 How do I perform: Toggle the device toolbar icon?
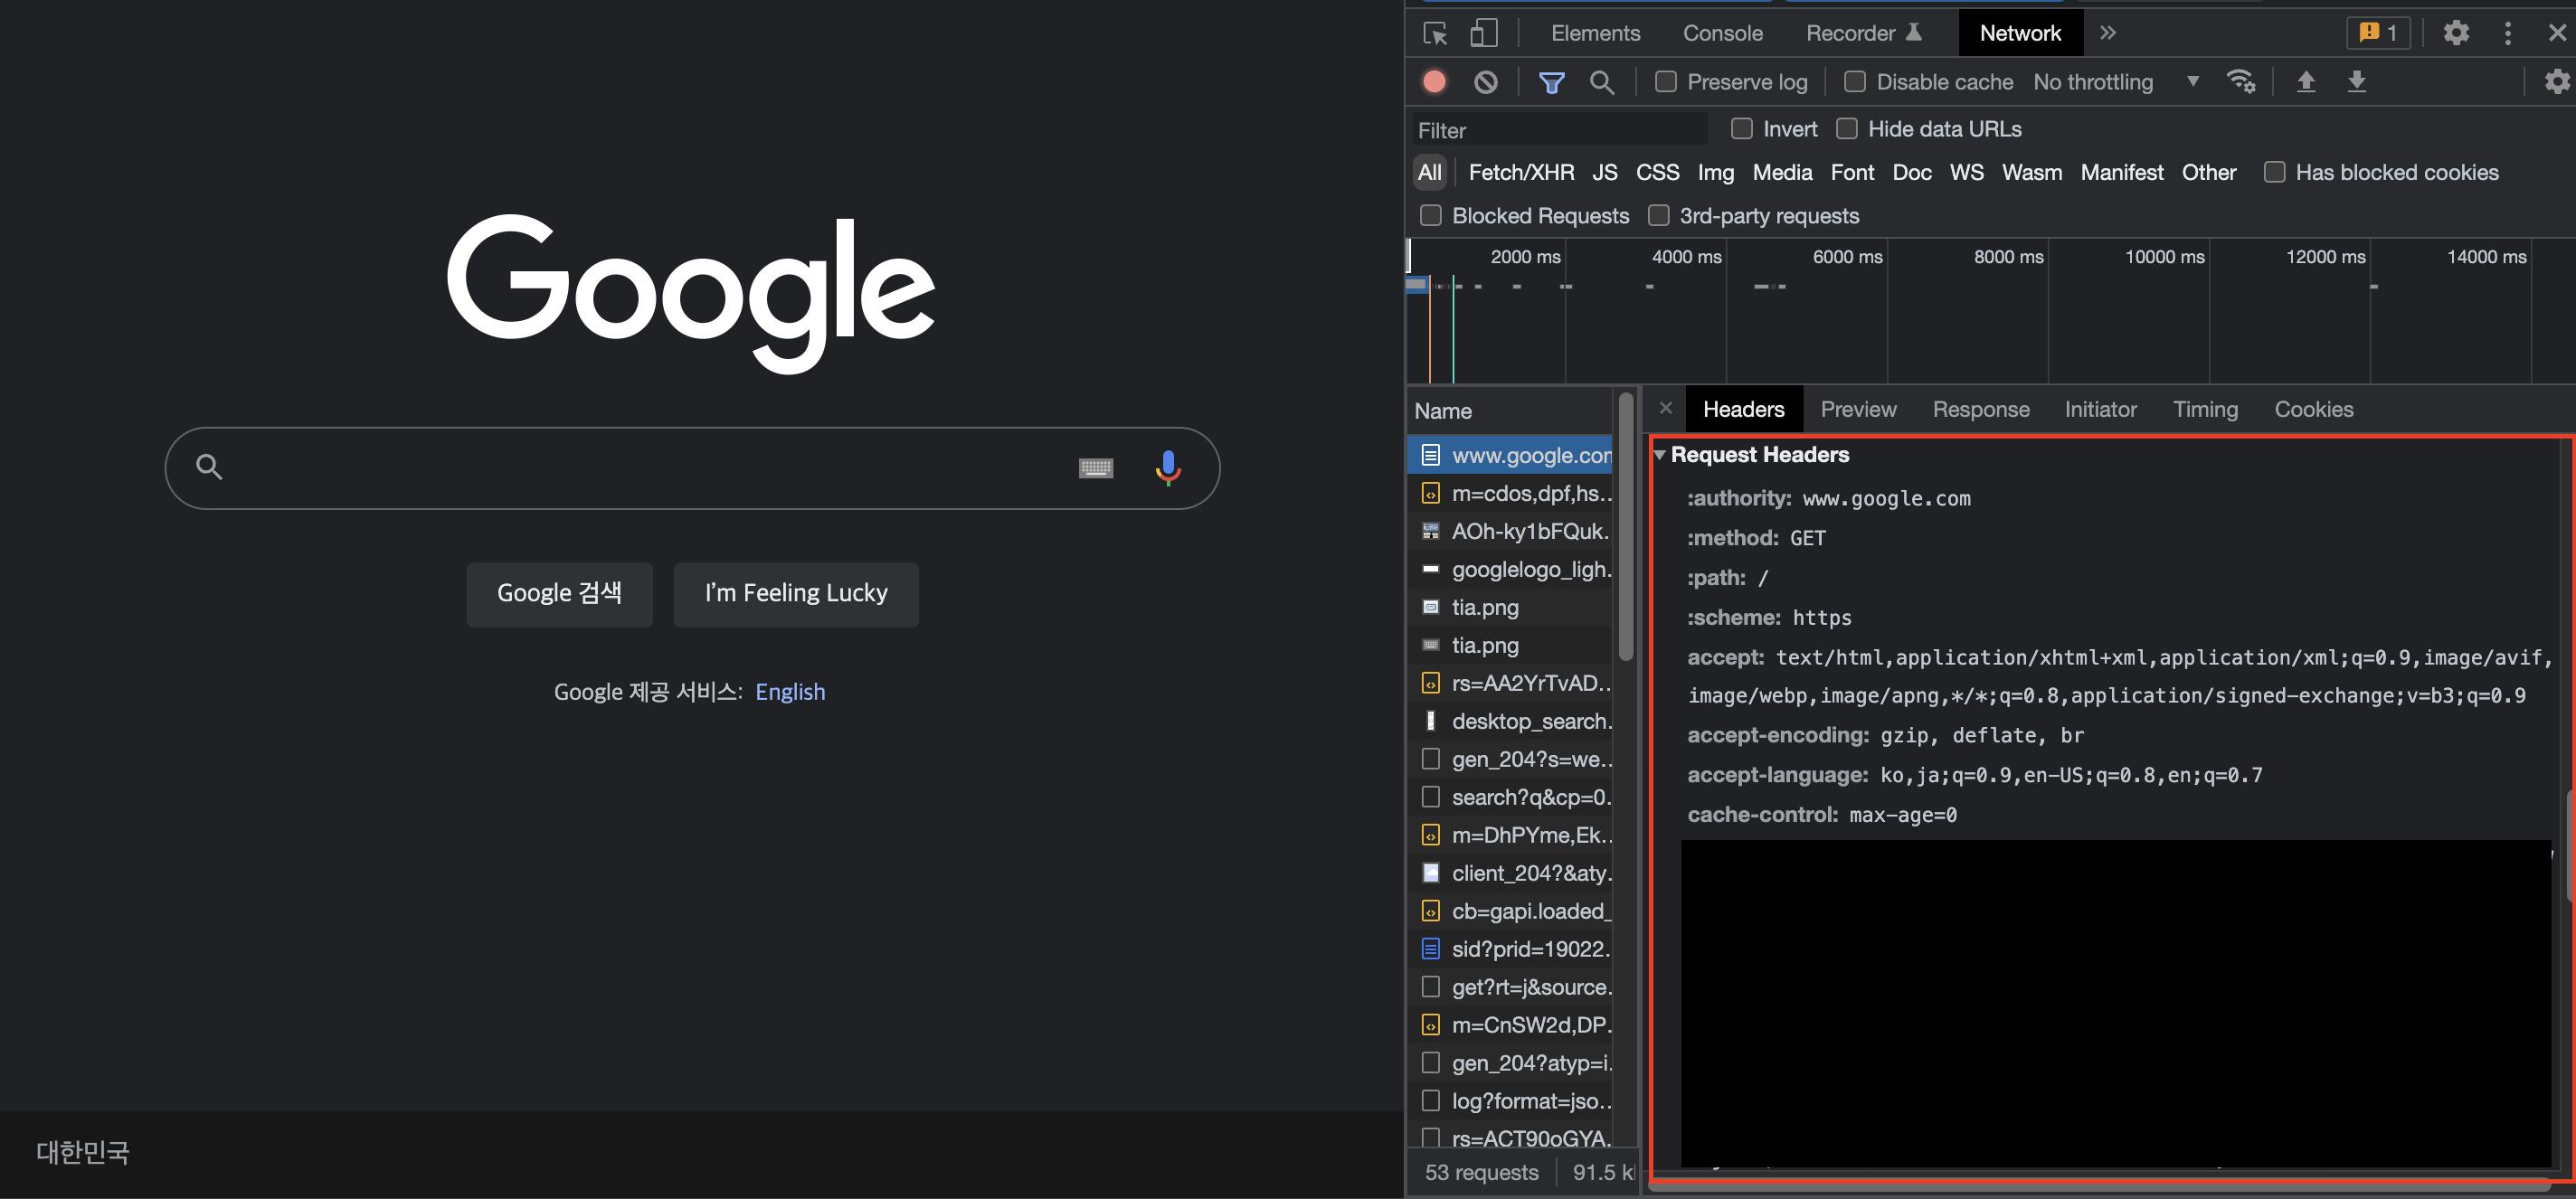(x=1484, y=33)
